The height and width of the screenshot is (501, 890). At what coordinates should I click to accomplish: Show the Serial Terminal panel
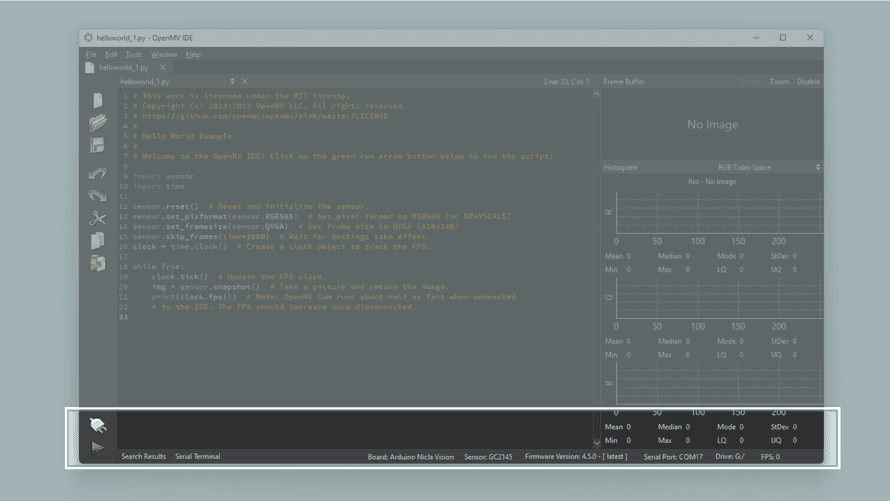click(197, 456)
